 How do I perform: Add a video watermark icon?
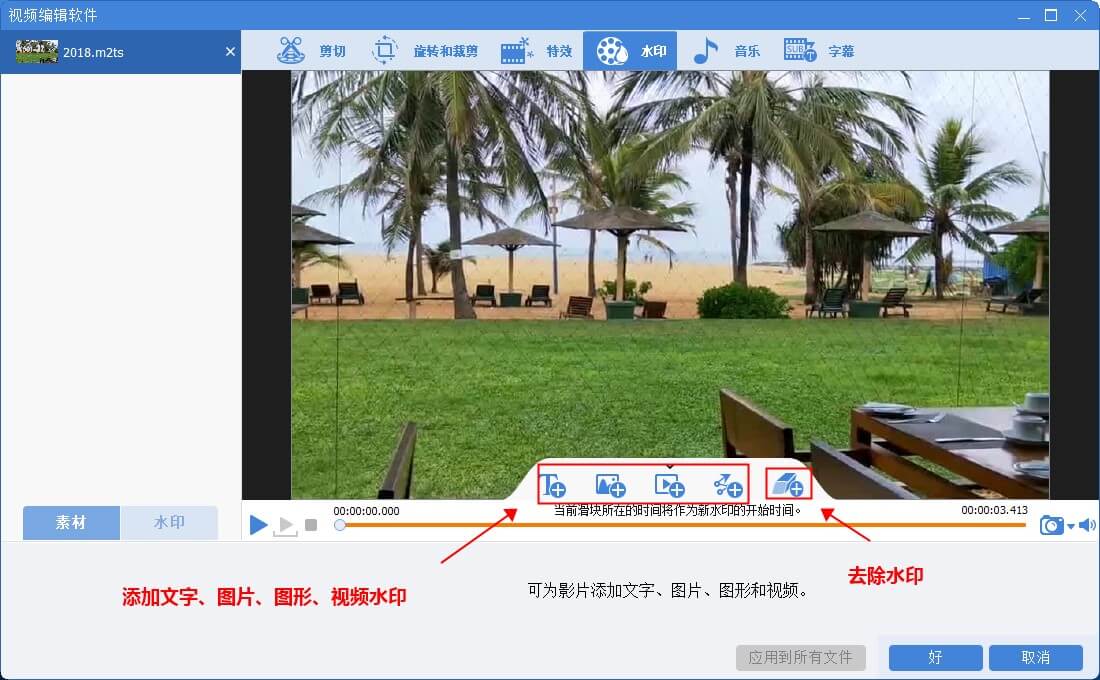[x=669, y=485]
